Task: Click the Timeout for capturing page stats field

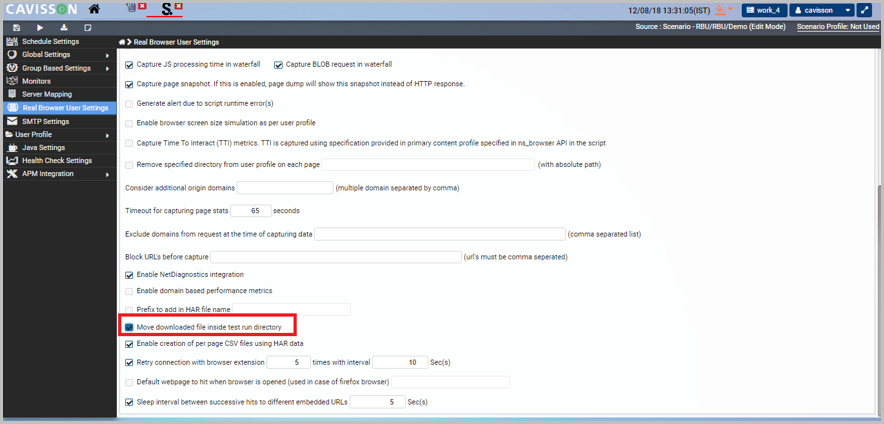Action: pos(250,211)
